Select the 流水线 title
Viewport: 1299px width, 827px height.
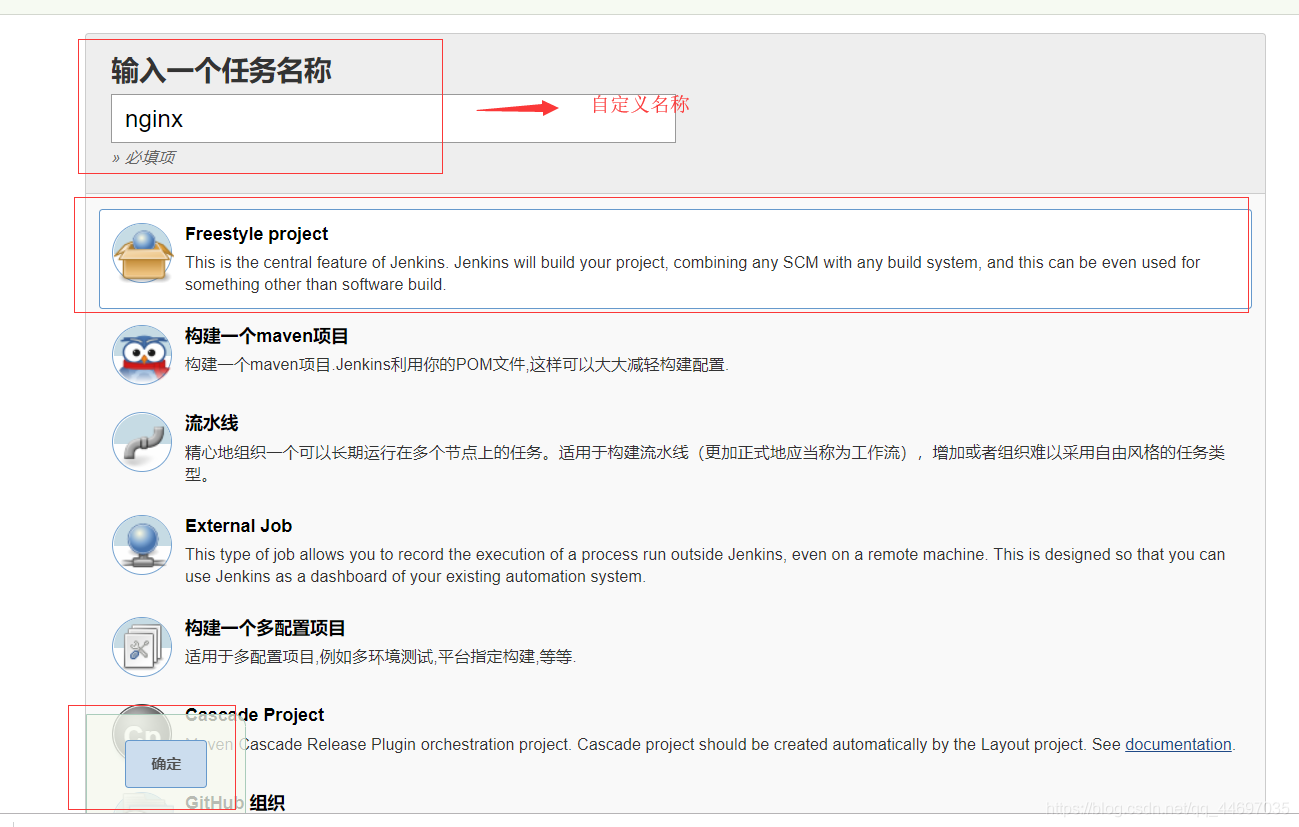[x=212, y=424]
